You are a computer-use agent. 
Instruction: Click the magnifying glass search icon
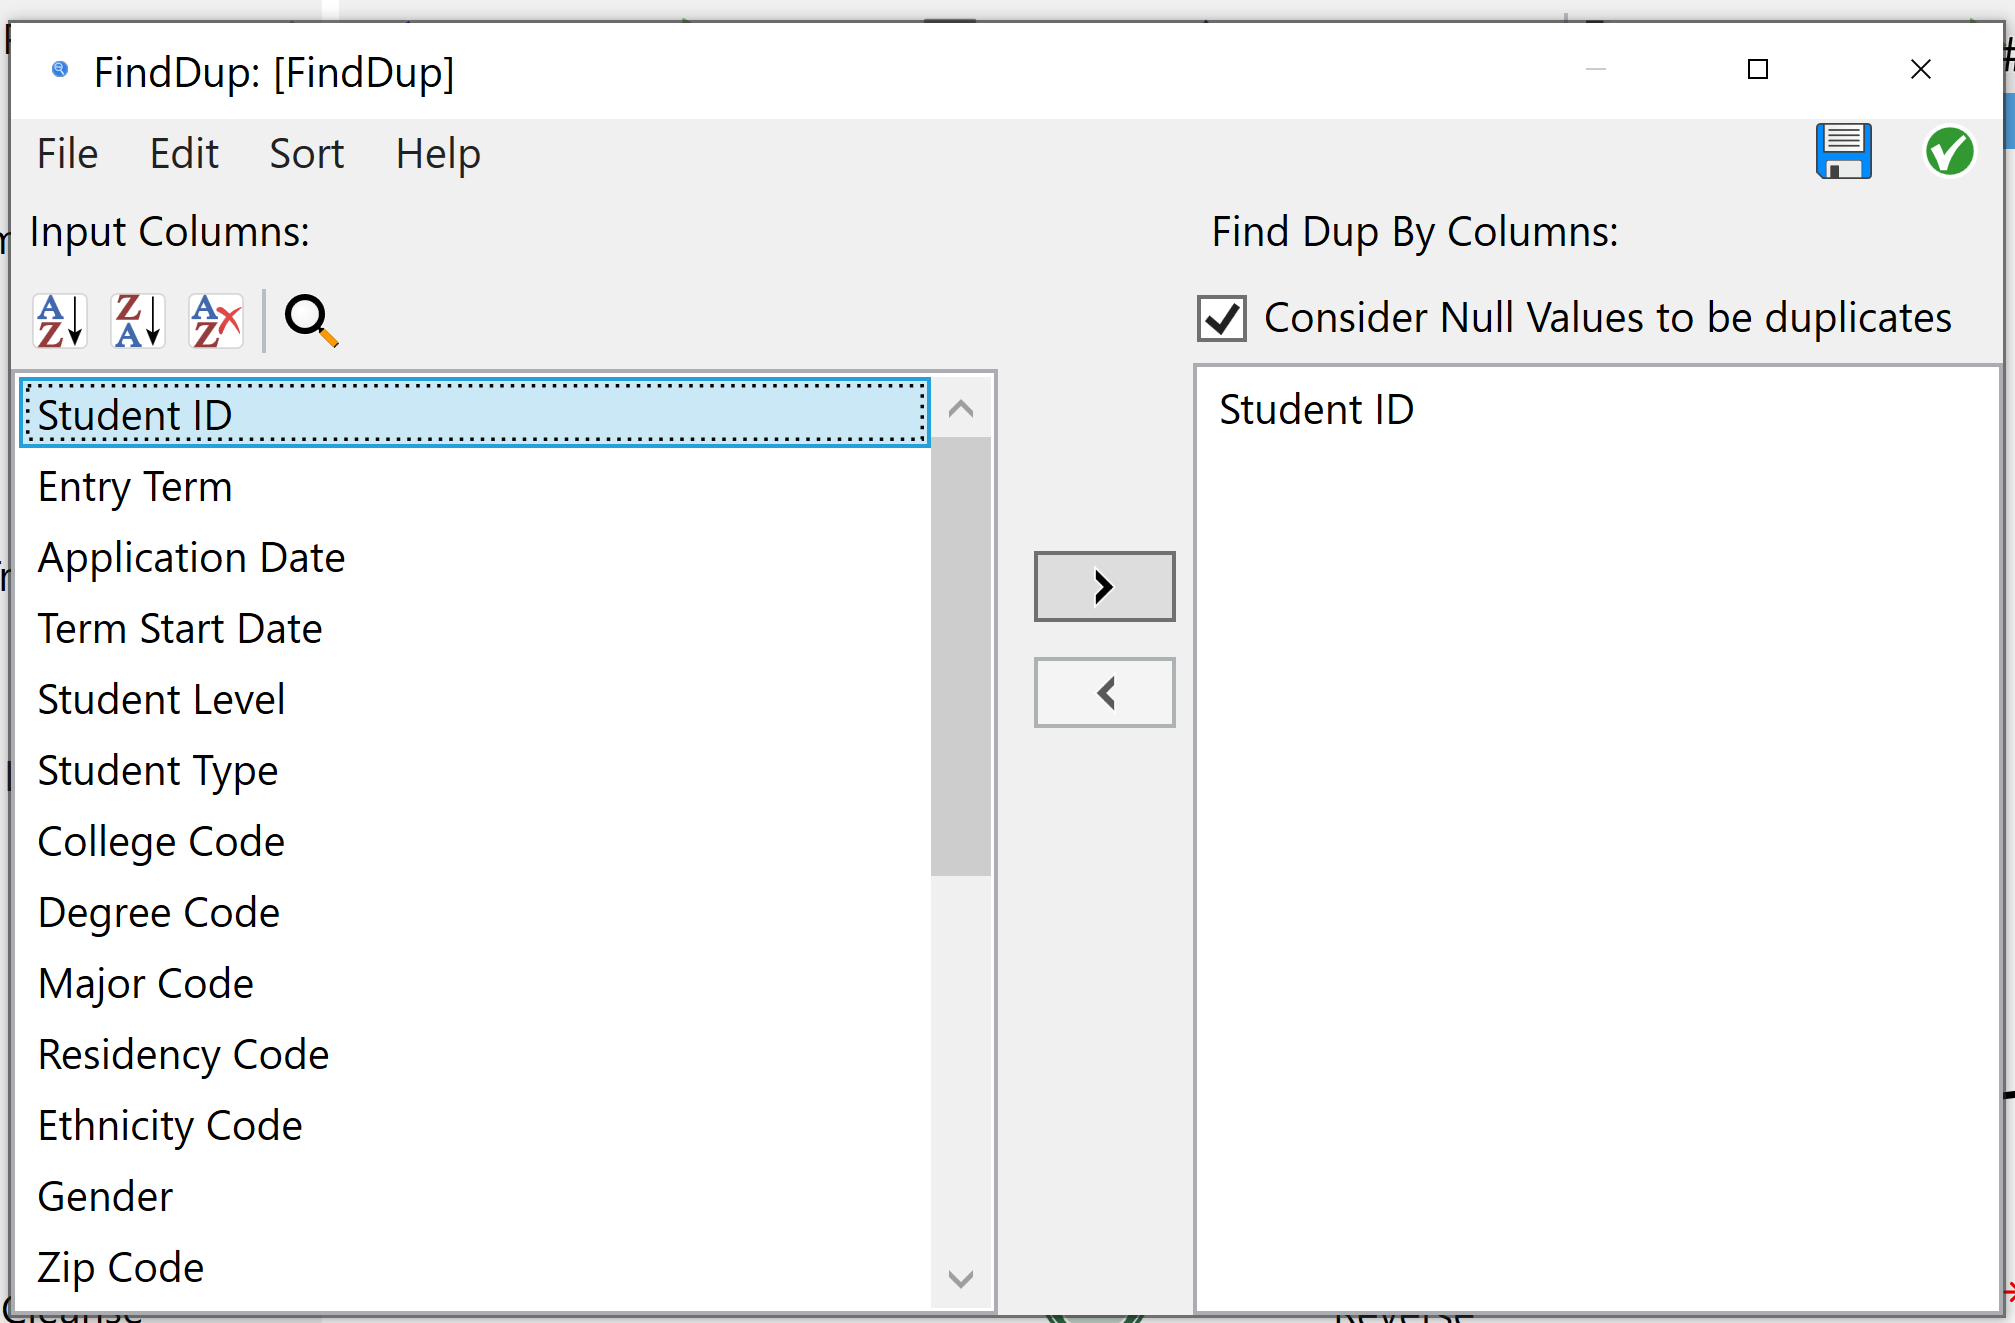tap(311, 321)
